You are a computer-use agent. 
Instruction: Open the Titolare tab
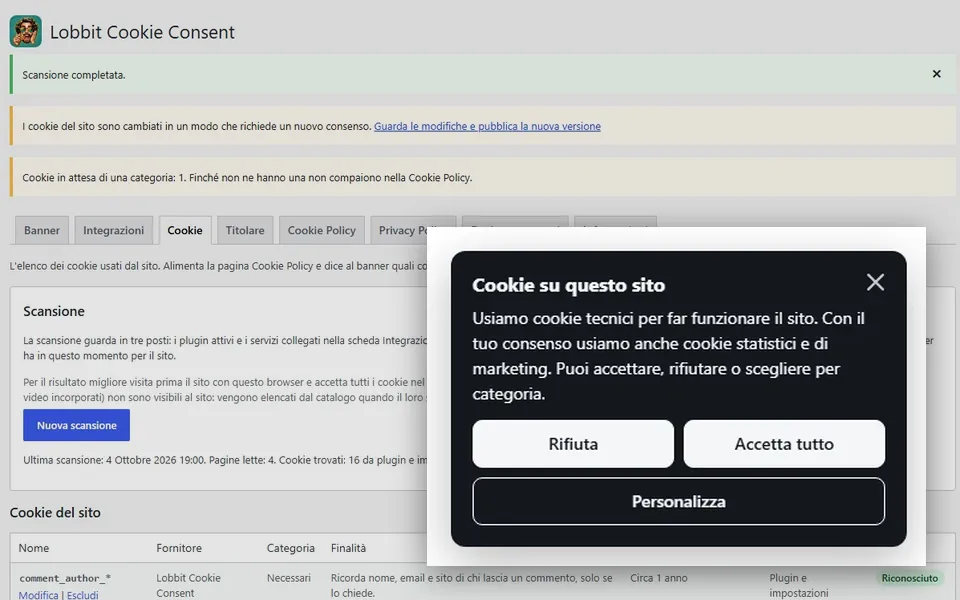coord(245,230)
